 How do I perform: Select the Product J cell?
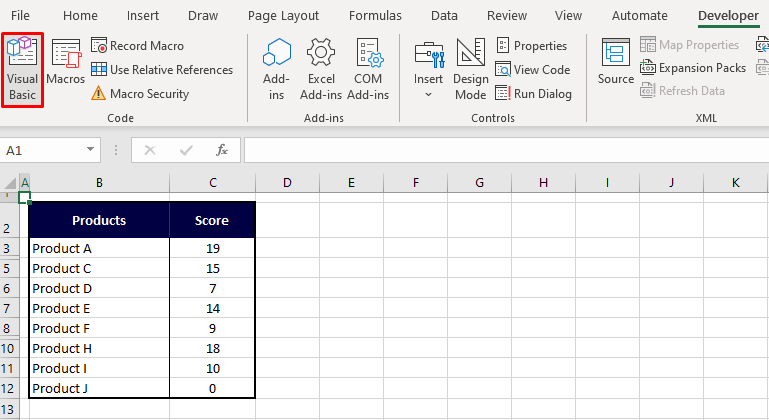pyautogui.click(x=99, y=388)
